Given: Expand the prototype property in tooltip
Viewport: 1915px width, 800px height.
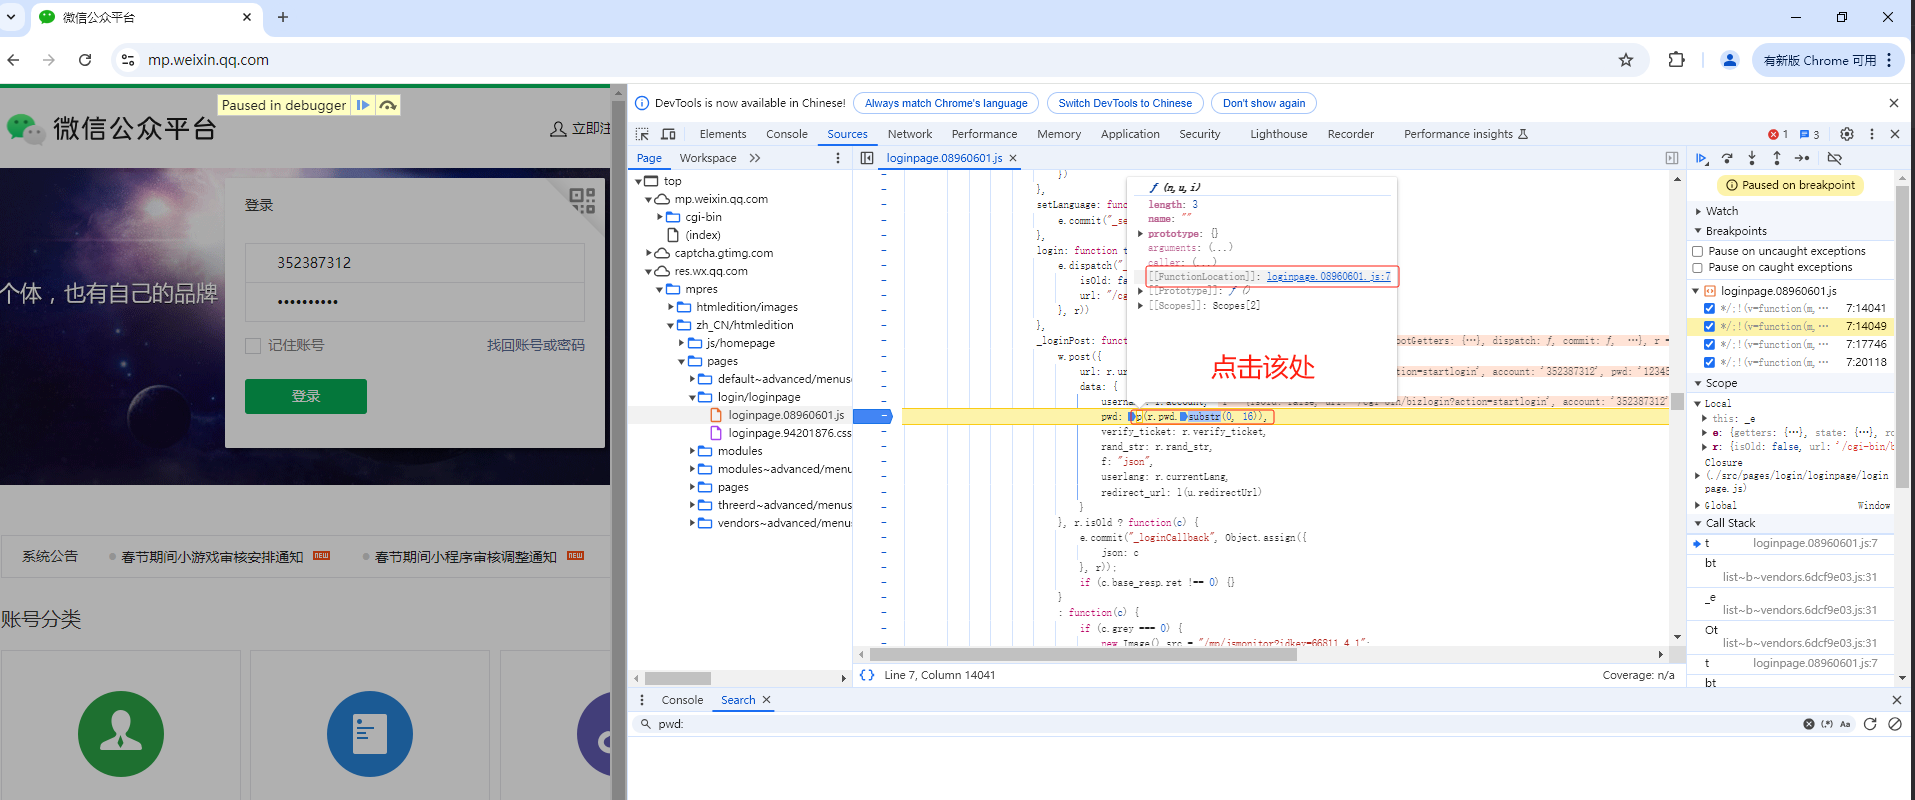Looking at the screenshot, I should 1140,233.
